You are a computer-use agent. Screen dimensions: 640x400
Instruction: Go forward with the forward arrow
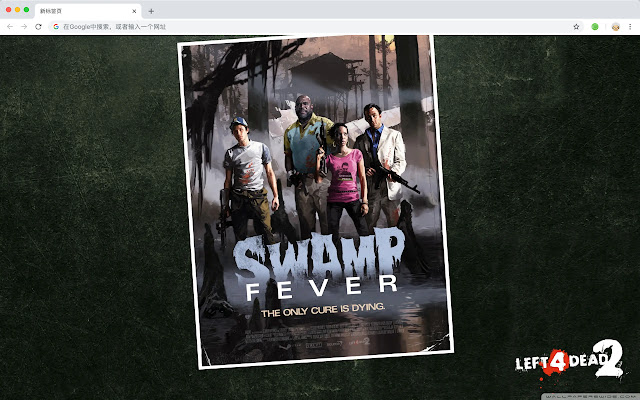click(x=24, y=27)
